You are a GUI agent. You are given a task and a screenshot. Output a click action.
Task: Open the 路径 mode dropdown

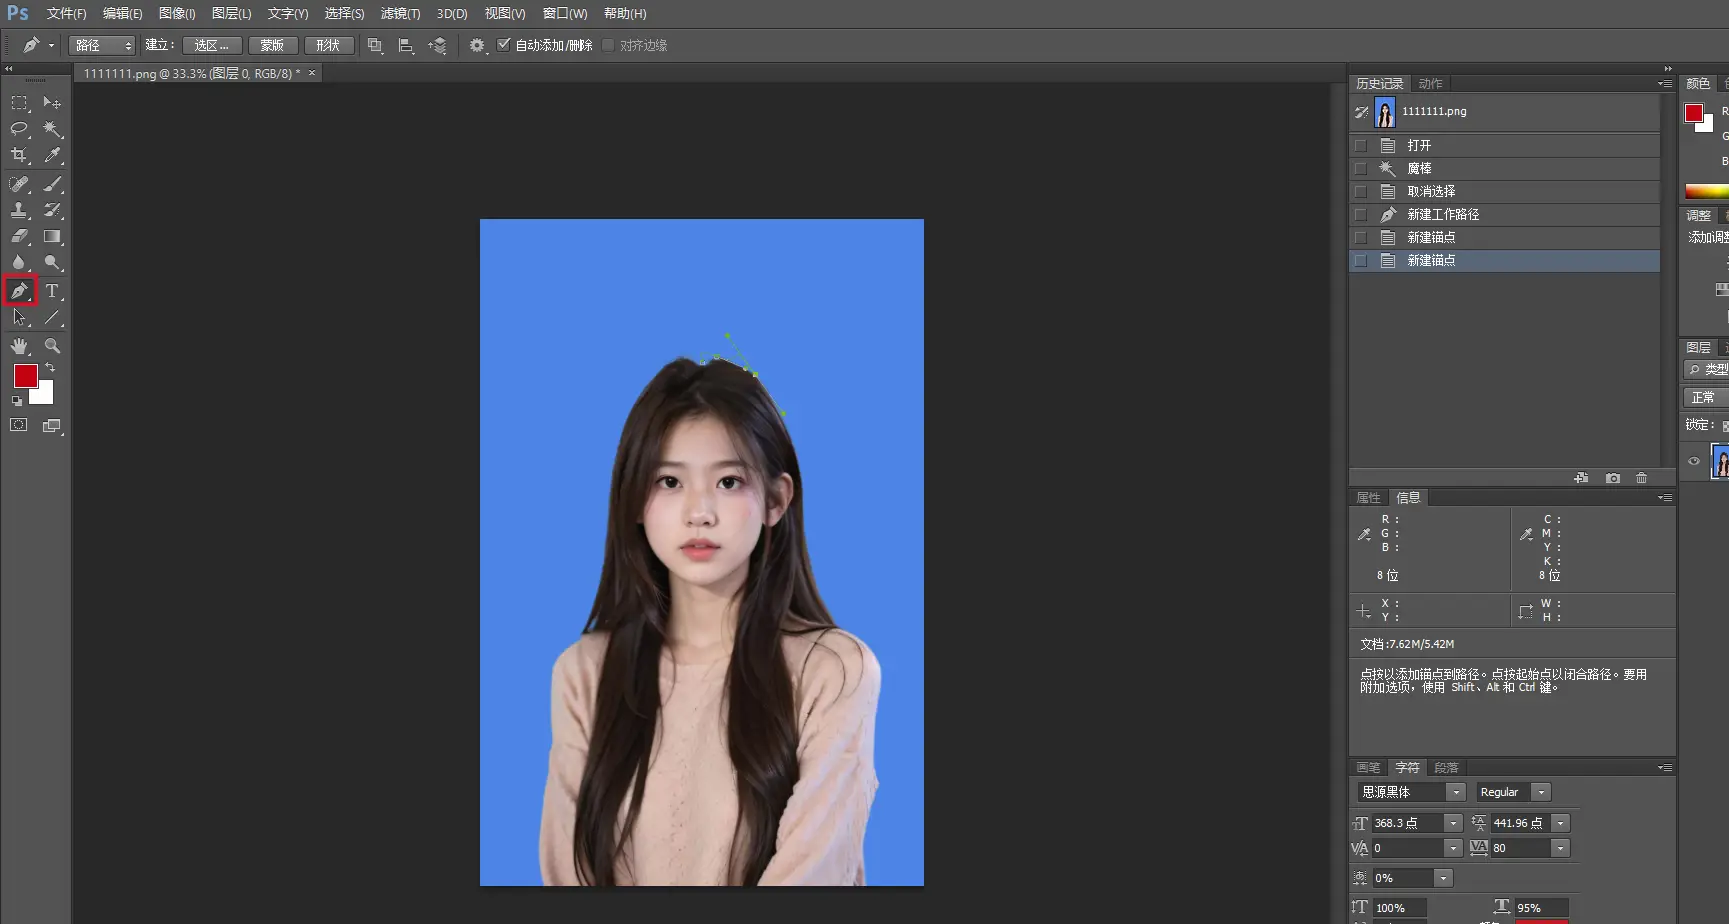point(101,45)
